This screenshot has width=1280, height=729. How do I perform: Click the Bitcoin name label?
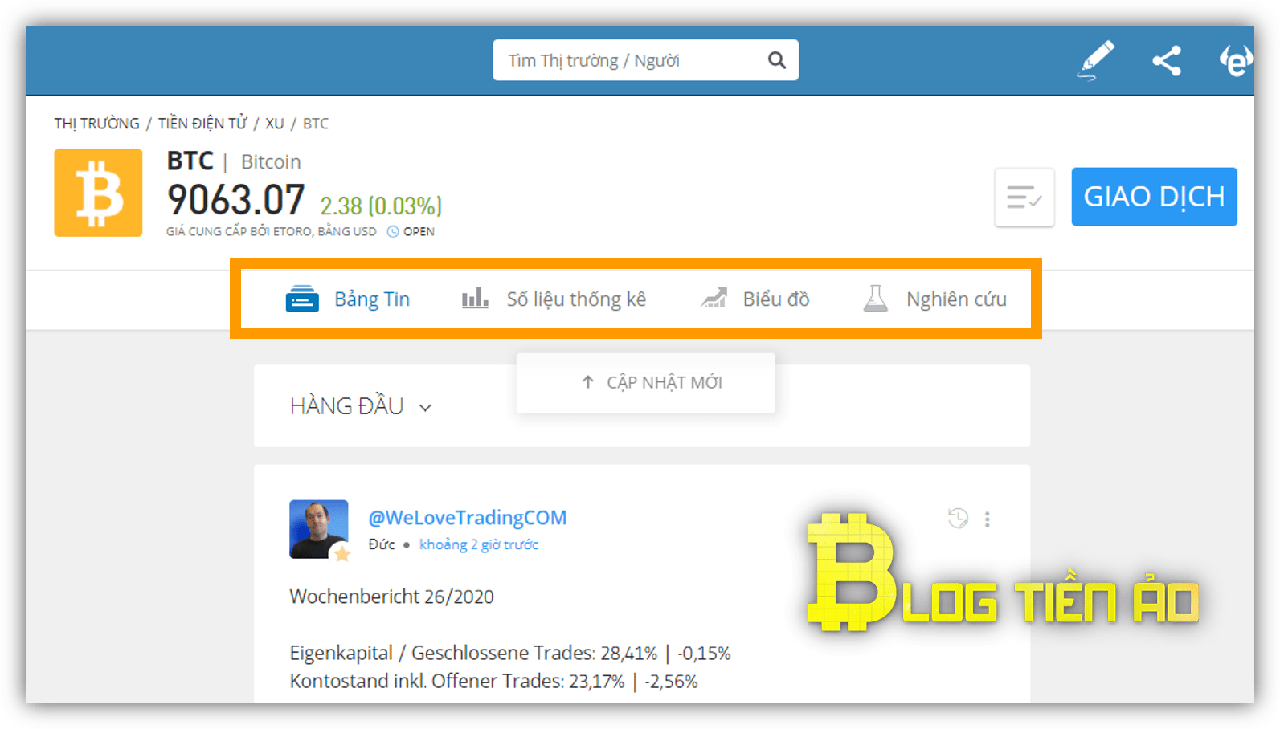pyautogui.click(x=271, y=162)
